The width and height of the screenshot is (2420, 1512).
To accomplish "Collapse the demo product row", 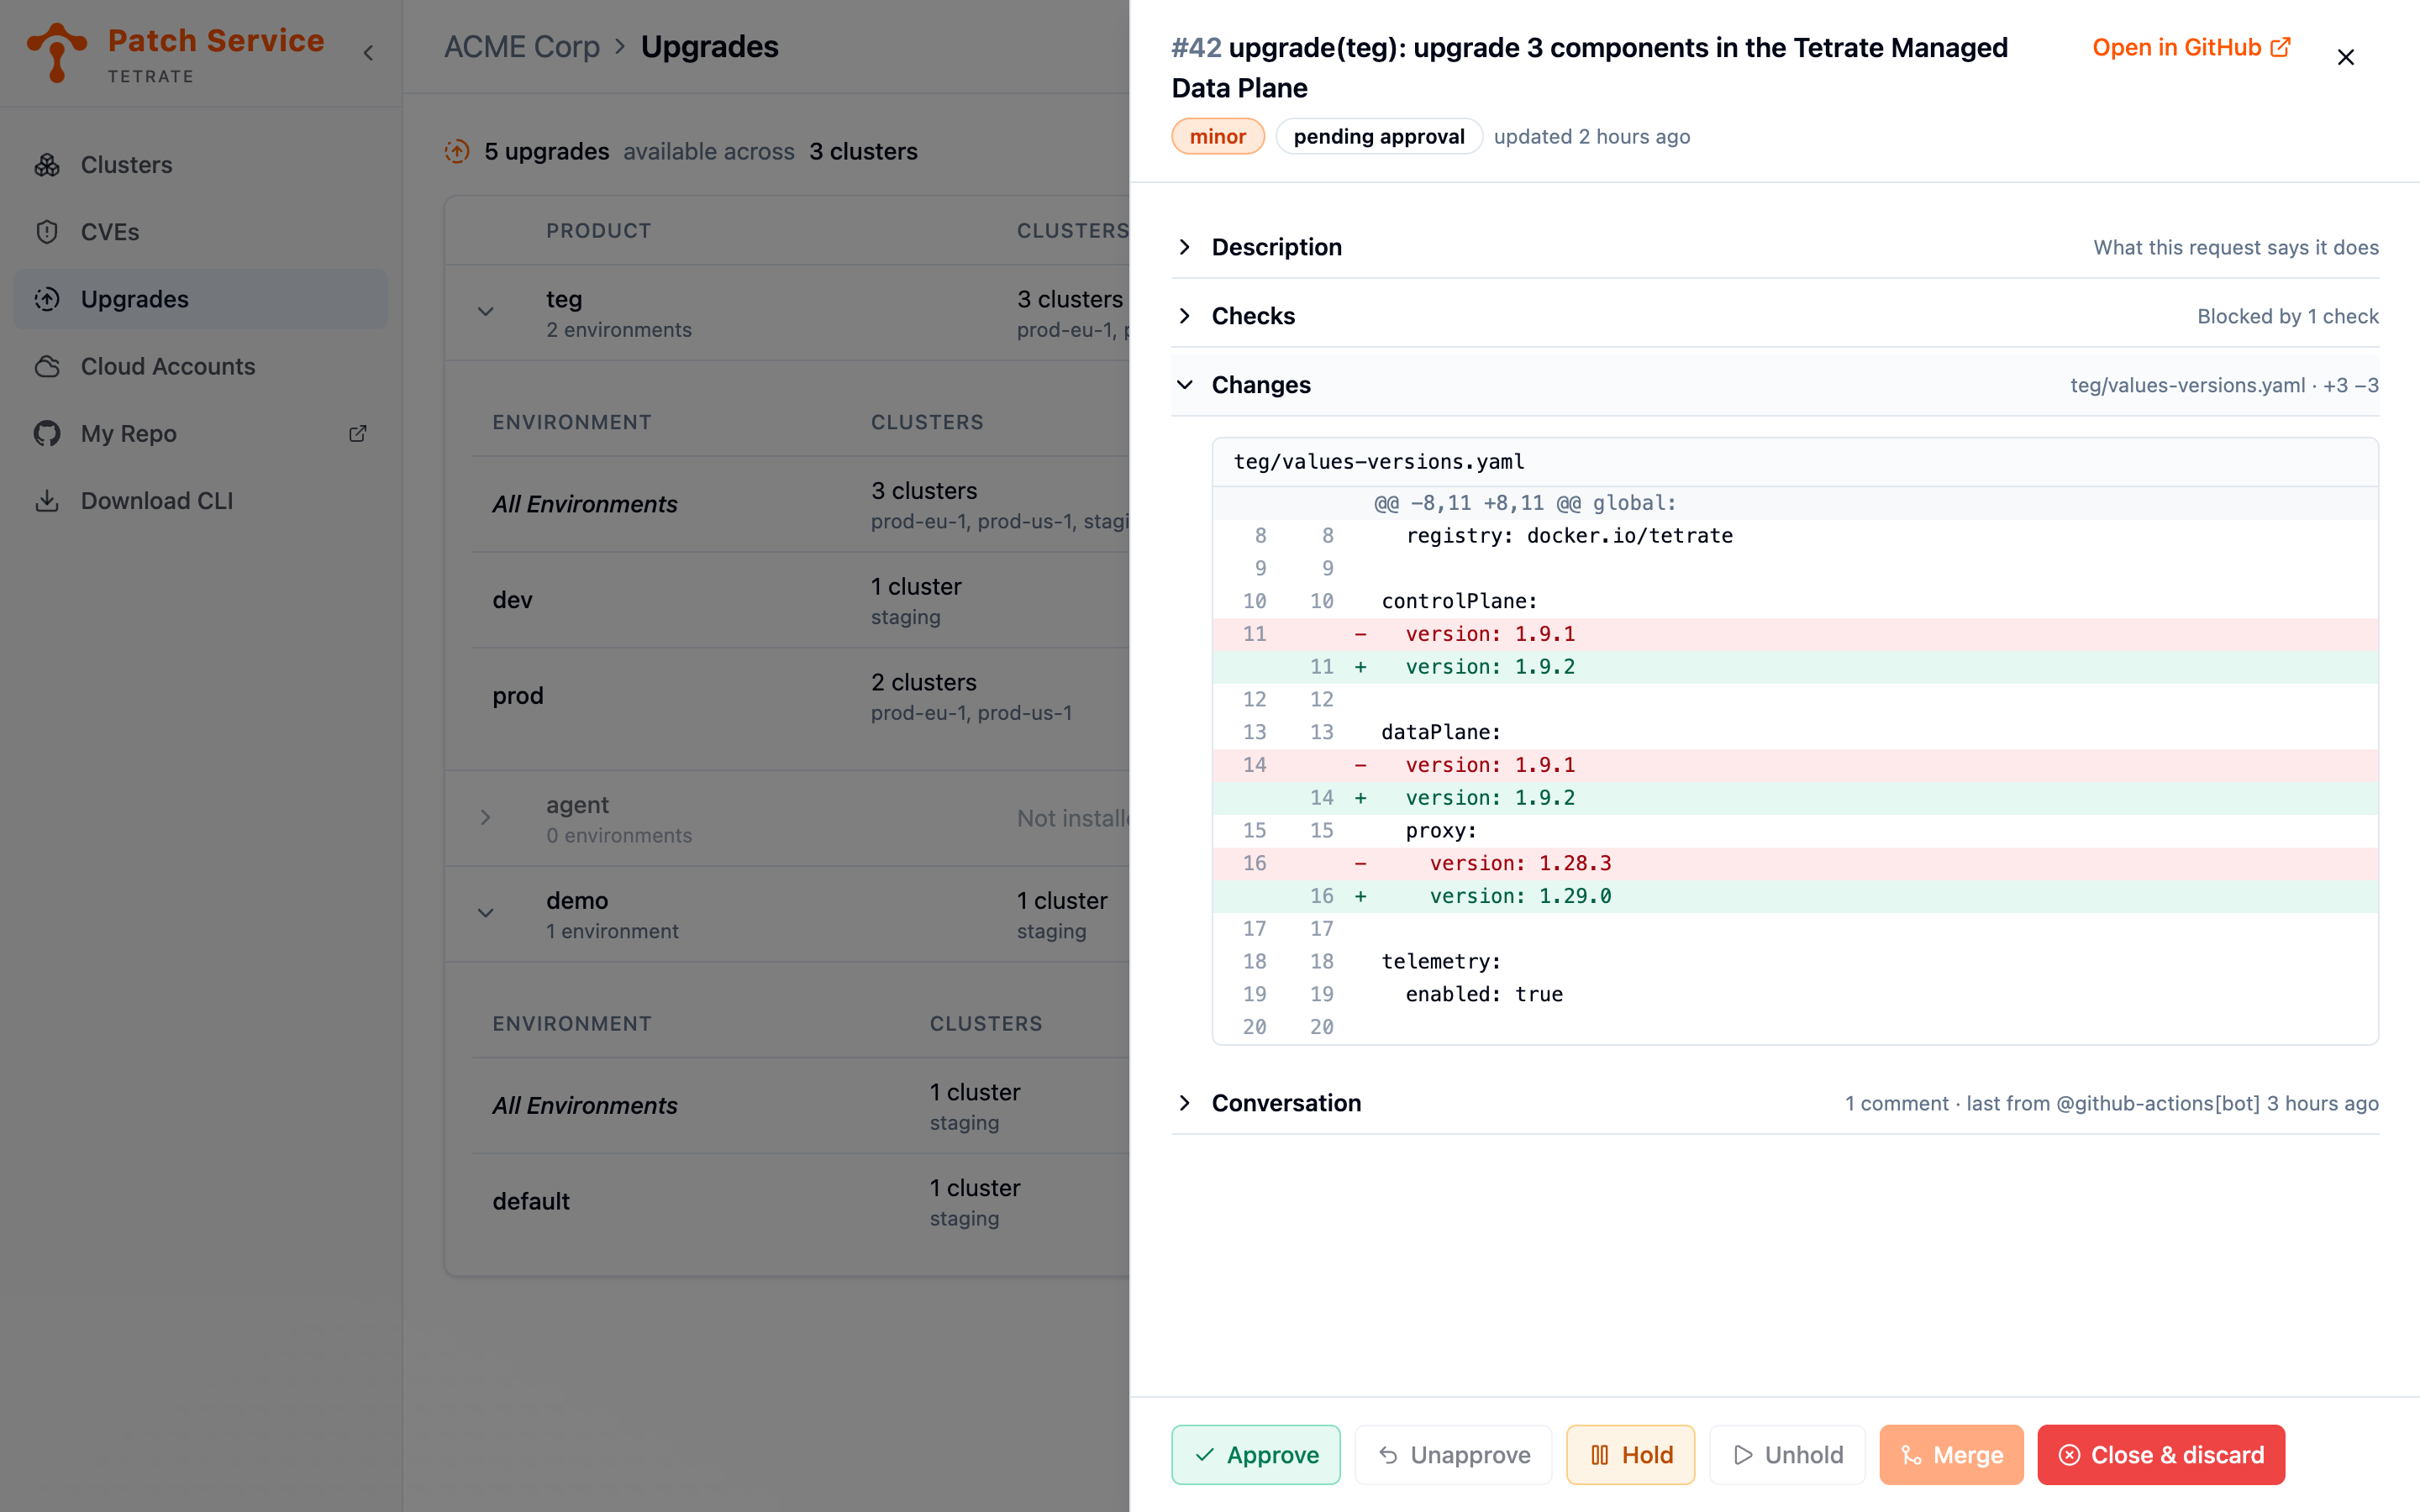I will 486,913.
